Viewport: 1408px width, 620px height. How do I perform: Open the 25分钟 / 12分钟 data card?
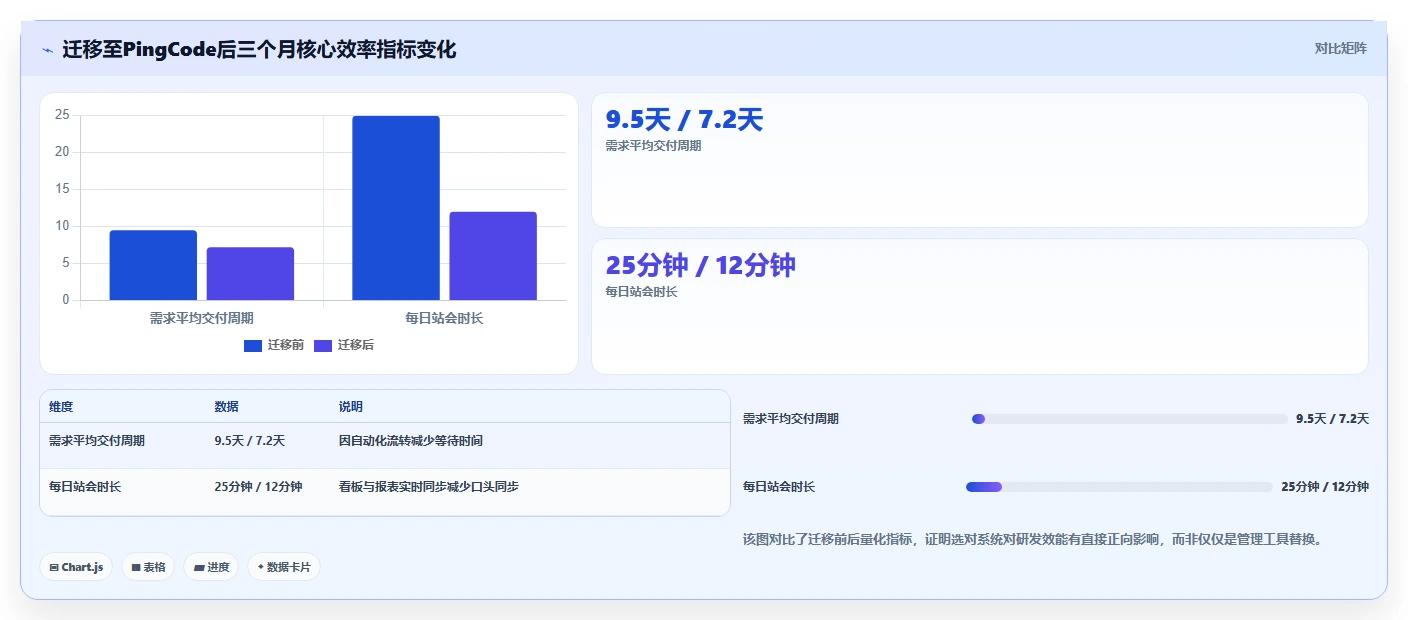(980, 306)
